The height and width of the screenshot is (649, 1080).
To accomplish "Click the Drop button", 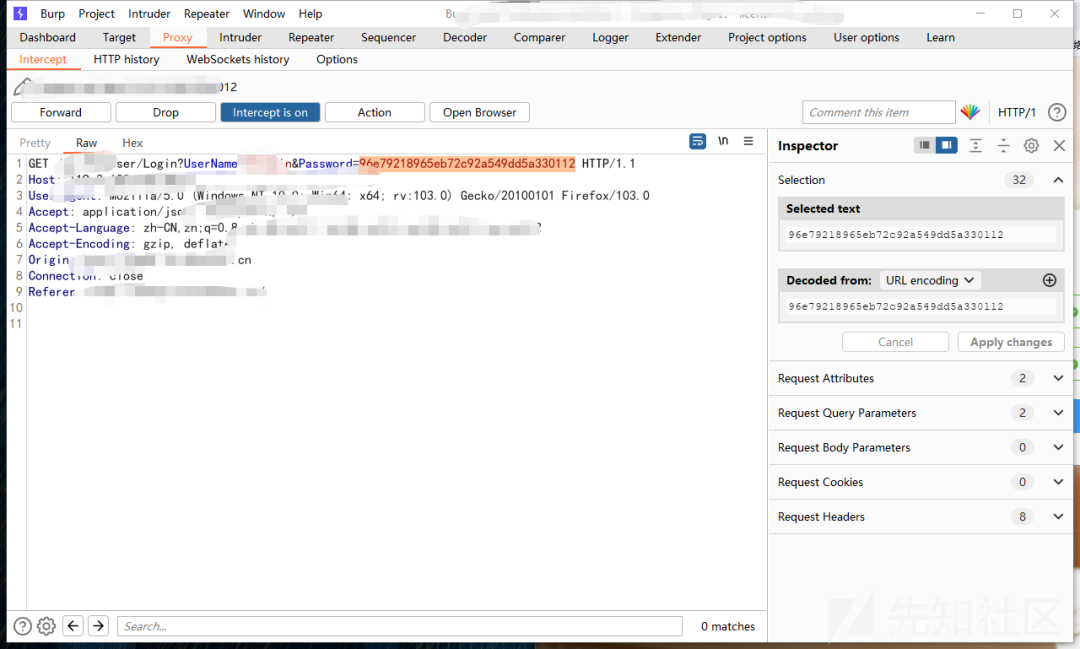I will tap(165, 112).
